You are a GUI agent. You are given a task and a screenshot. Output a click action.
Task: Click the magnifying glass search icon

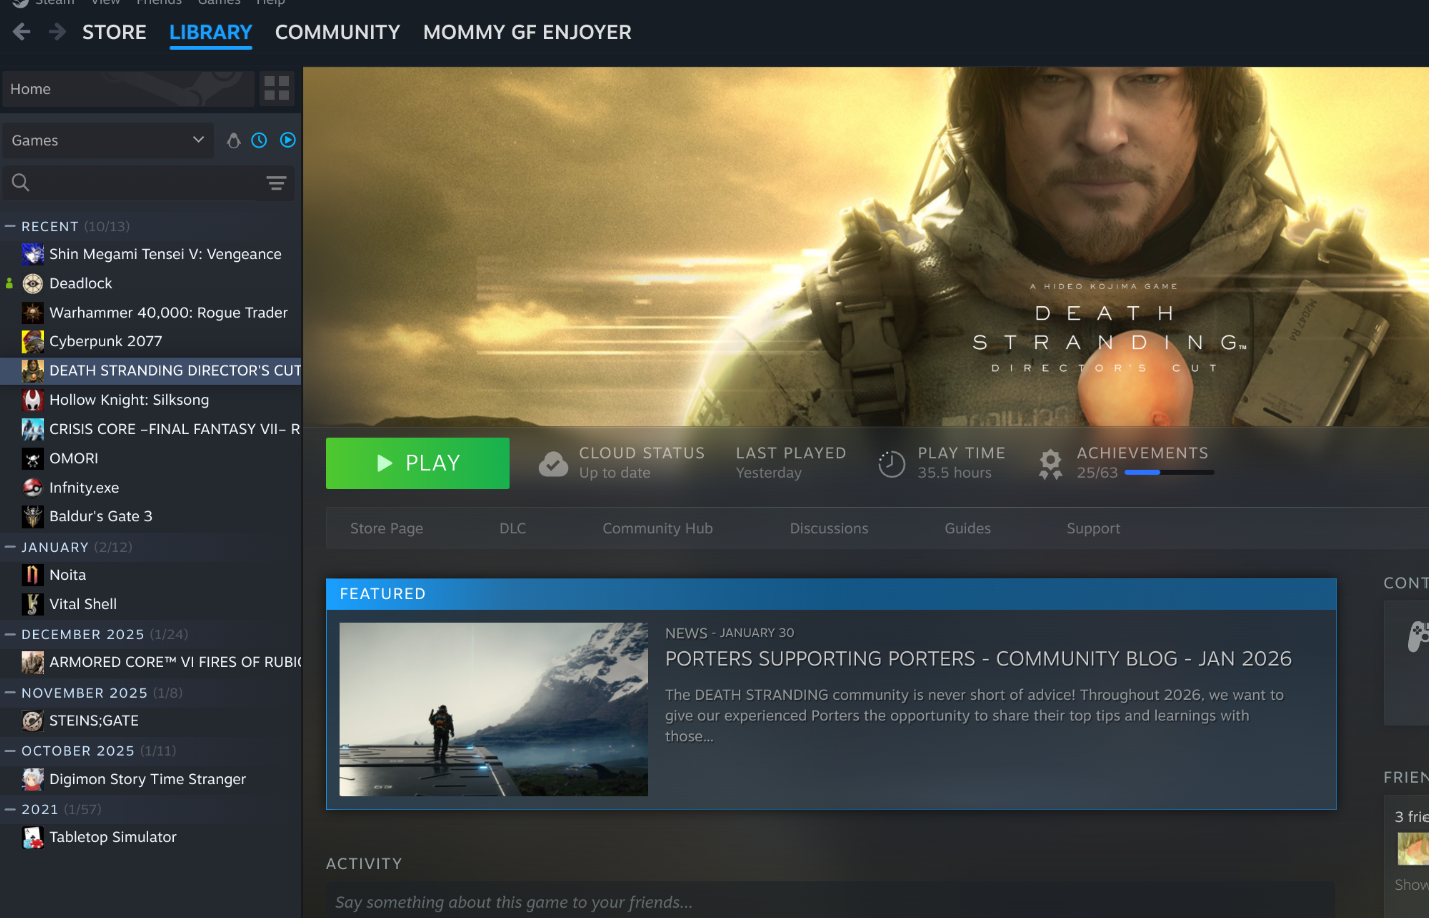[20, 182]
